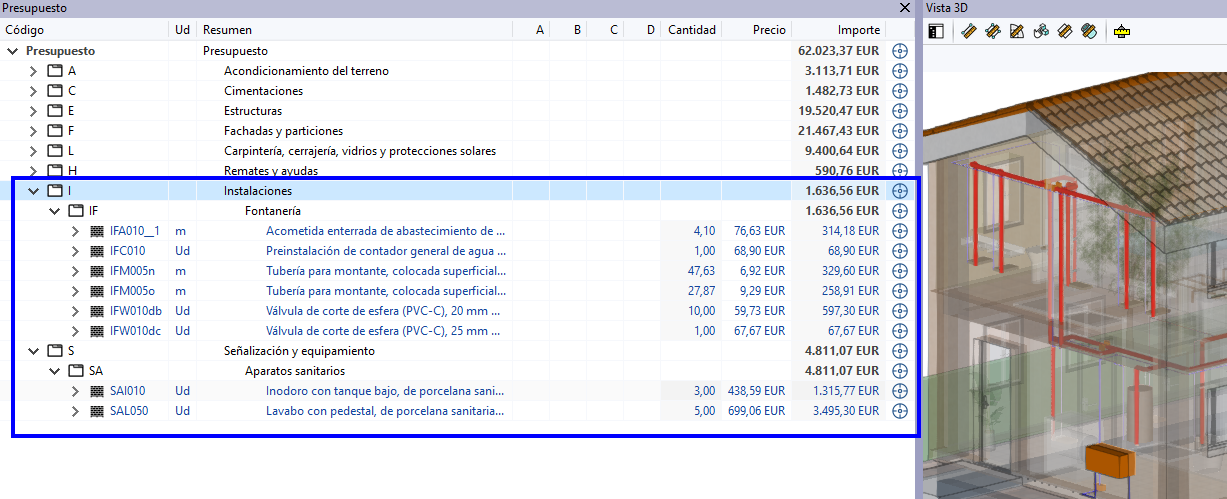Image resolution: width=1227 pixels, height=499 pixels.
Task: Collapse the Instalaciones chapter I
Action: pyautogui.click(x=33, y=191)
